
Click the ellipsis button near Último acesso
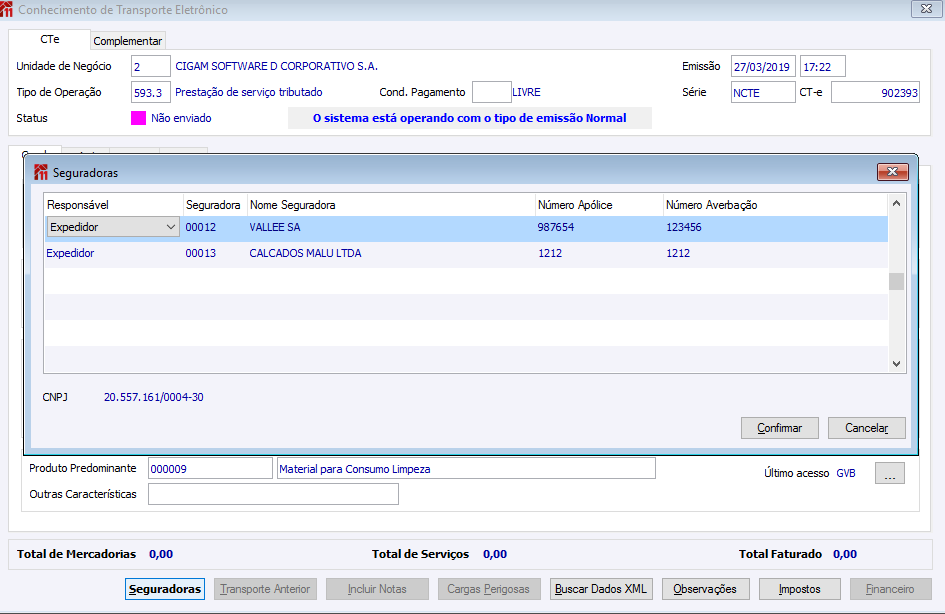[x=890, y=473]
